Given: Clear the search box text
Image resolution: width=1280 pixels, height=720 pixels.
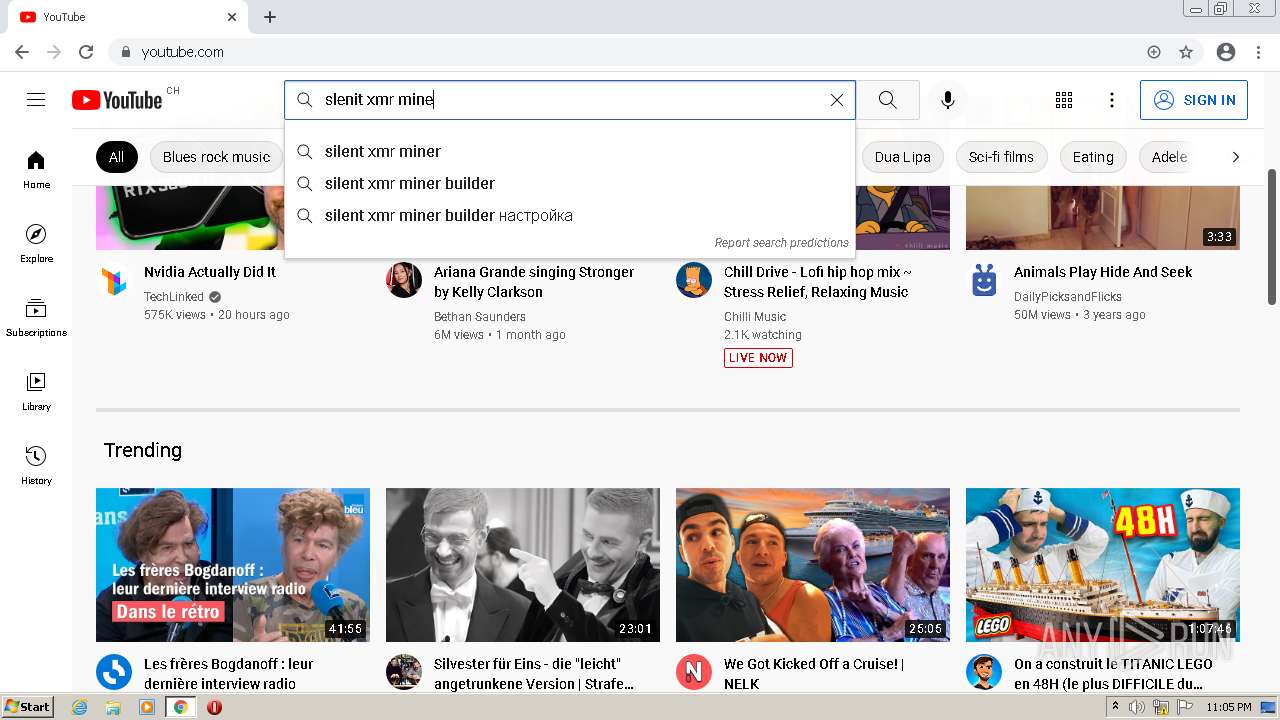Looking at the screenshot, I should pyautogui.click(x=837, y=100).
